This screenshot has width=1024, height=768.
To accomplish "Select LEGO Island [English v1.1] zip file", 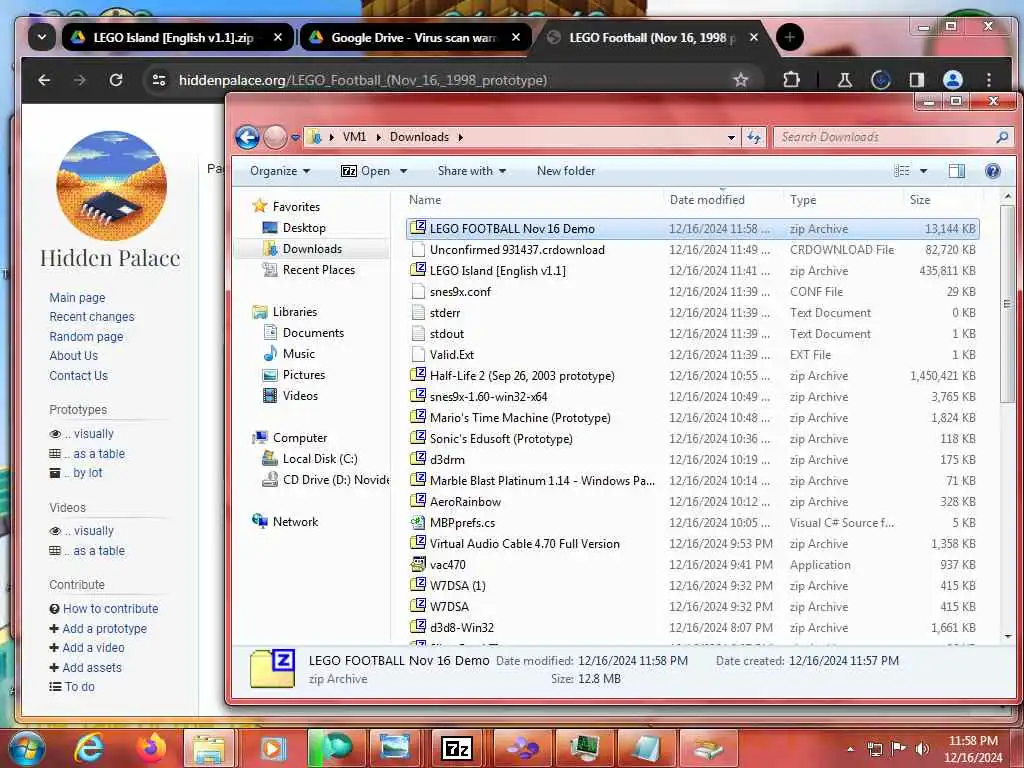I will point(692,270).
